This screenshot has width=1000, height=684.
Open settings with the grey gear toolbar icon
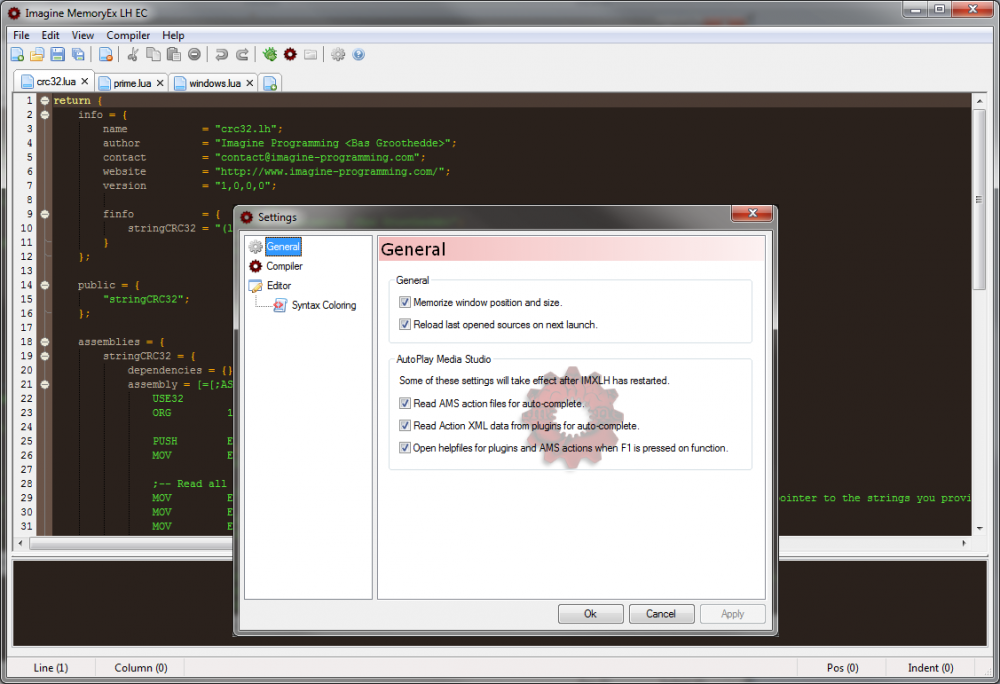(x=338, y=55)
